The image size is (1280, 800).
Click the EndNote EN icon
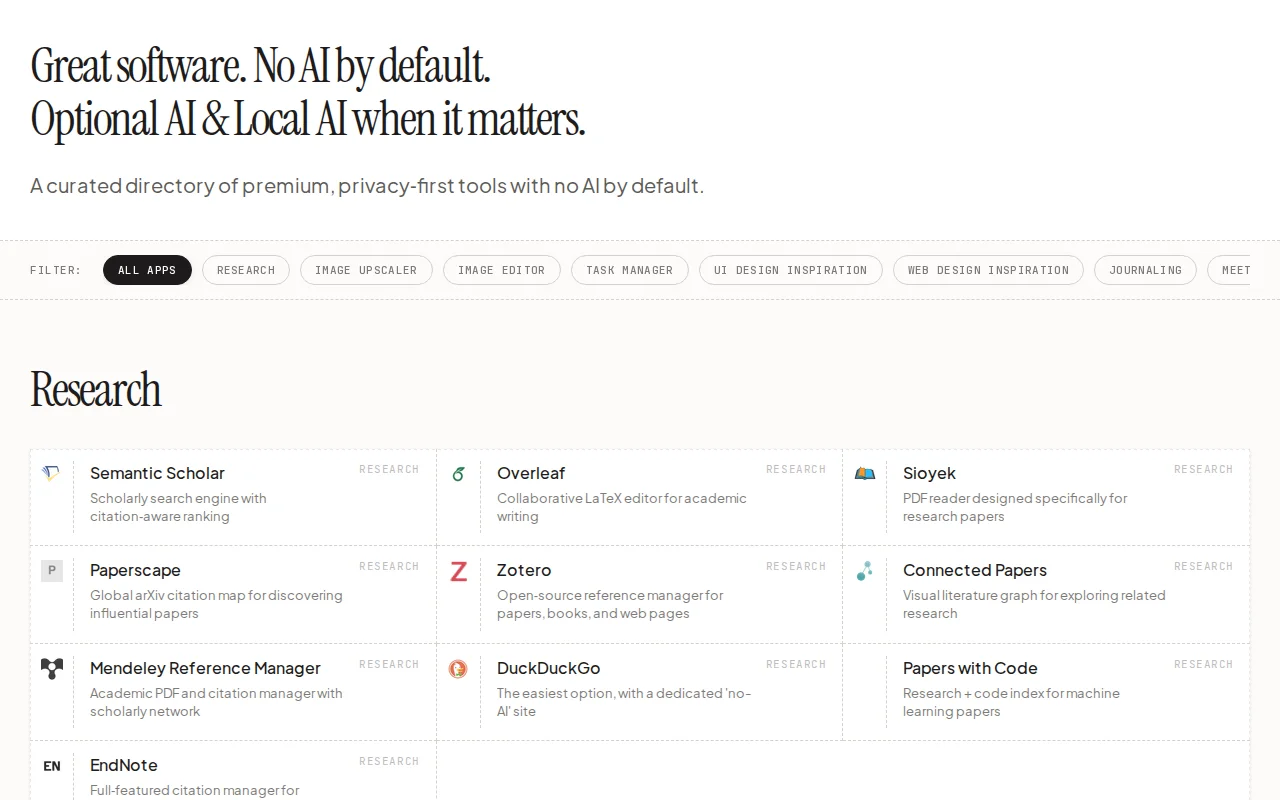coord(52,766)
